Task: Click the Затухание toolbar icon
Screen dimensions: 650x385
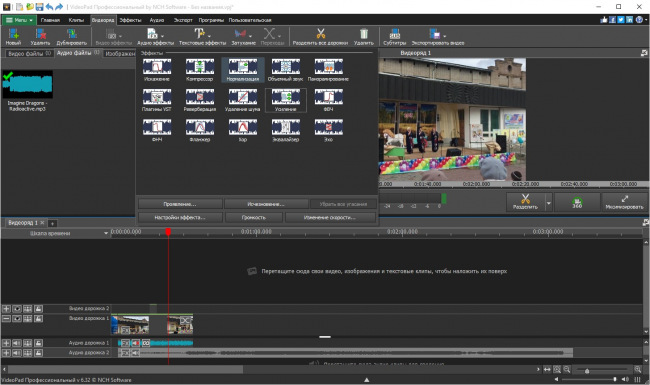Action: pyautogui.click(x=240, y=34)
